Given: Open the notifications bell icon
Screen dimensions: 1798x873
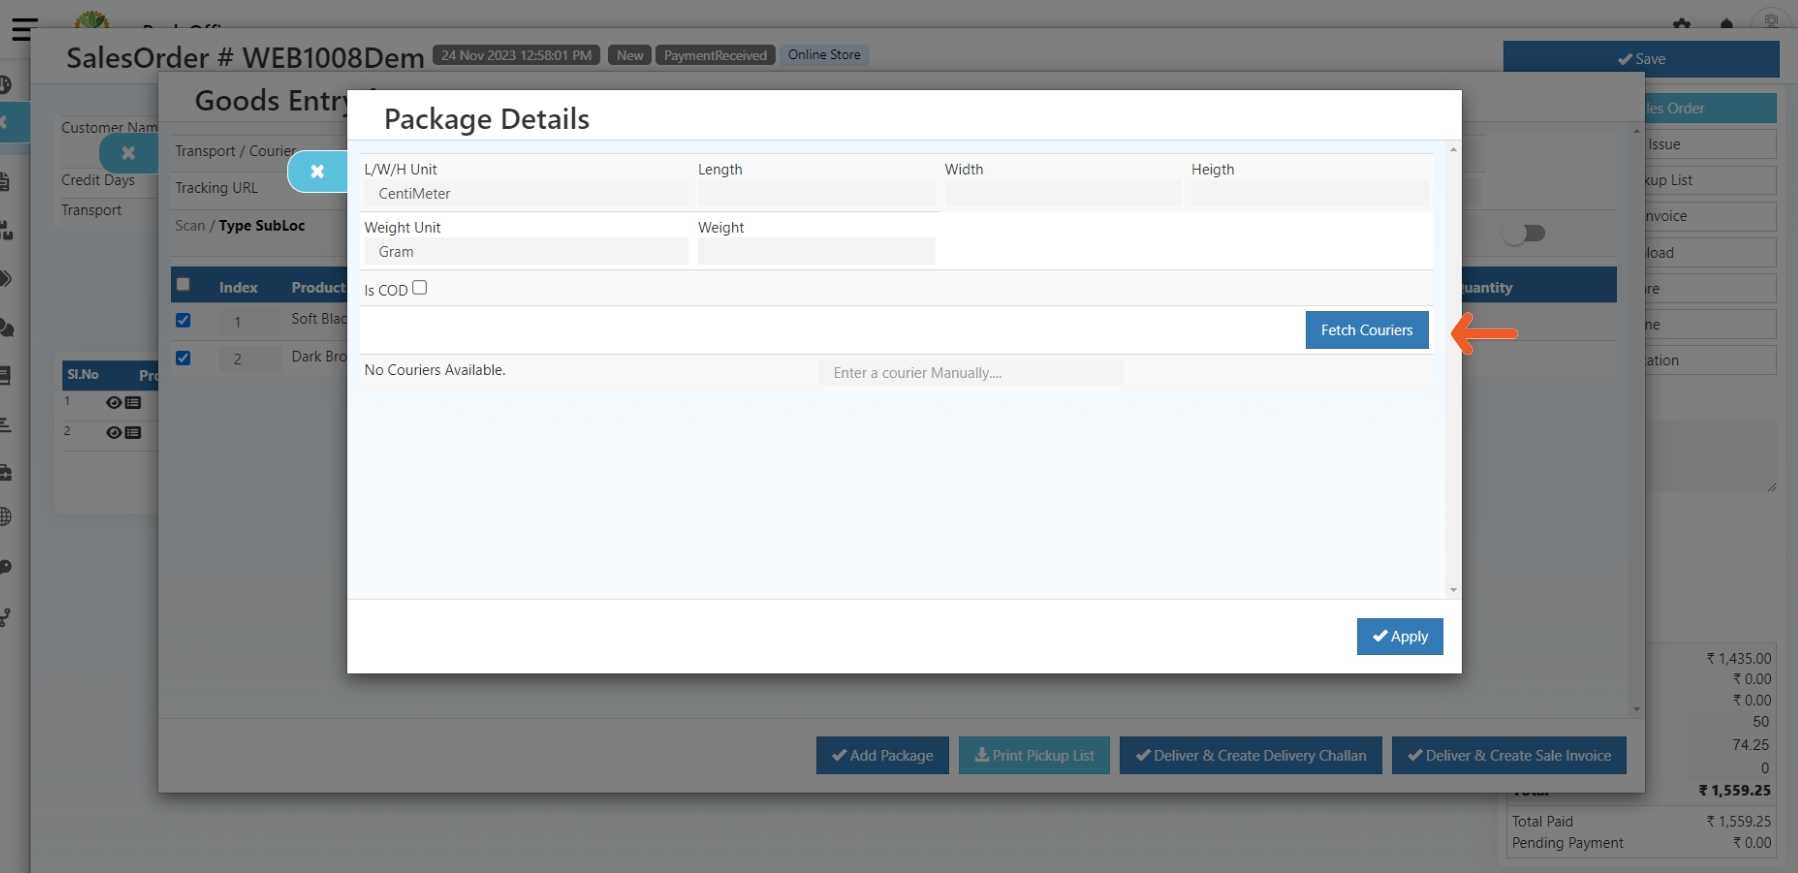Looking at the screenshot, I should pyautogui.click(x=1726, y=24).
